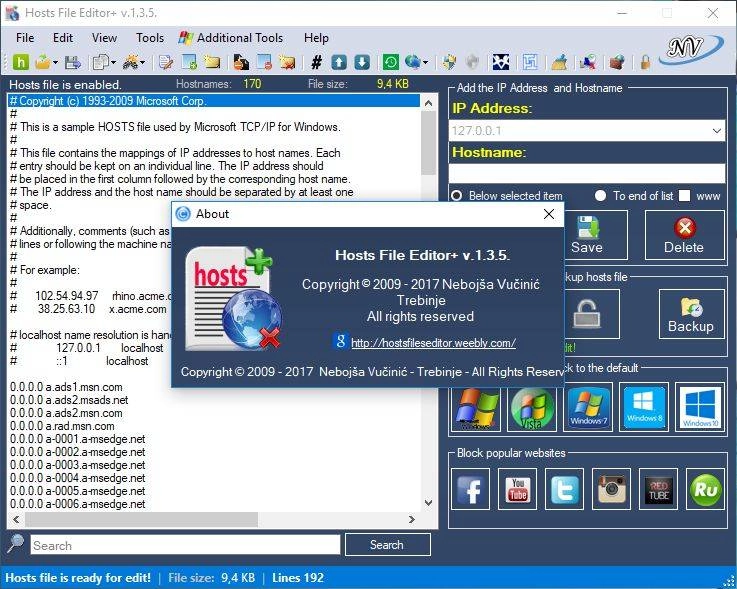The width and height of the screenshot is (737, 589).
Task: Click the yellow folder with sparkle icon
Action: coord(212,62)
